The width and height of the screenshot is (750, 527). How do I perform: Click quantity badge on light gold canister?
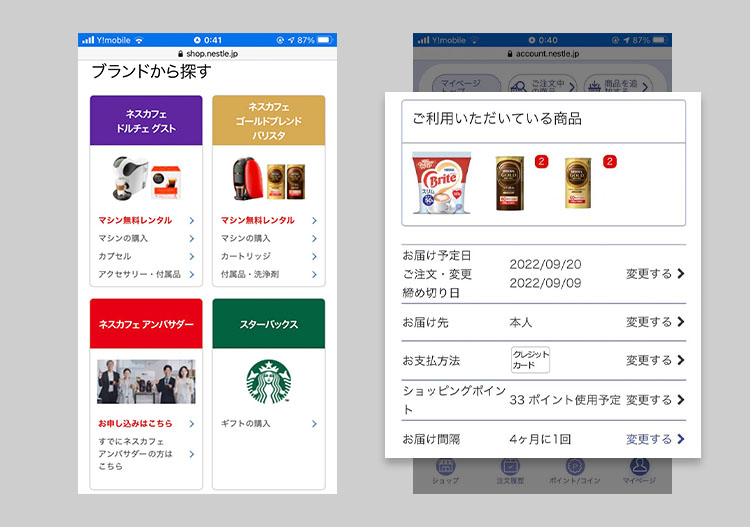[x=609, y=162]
